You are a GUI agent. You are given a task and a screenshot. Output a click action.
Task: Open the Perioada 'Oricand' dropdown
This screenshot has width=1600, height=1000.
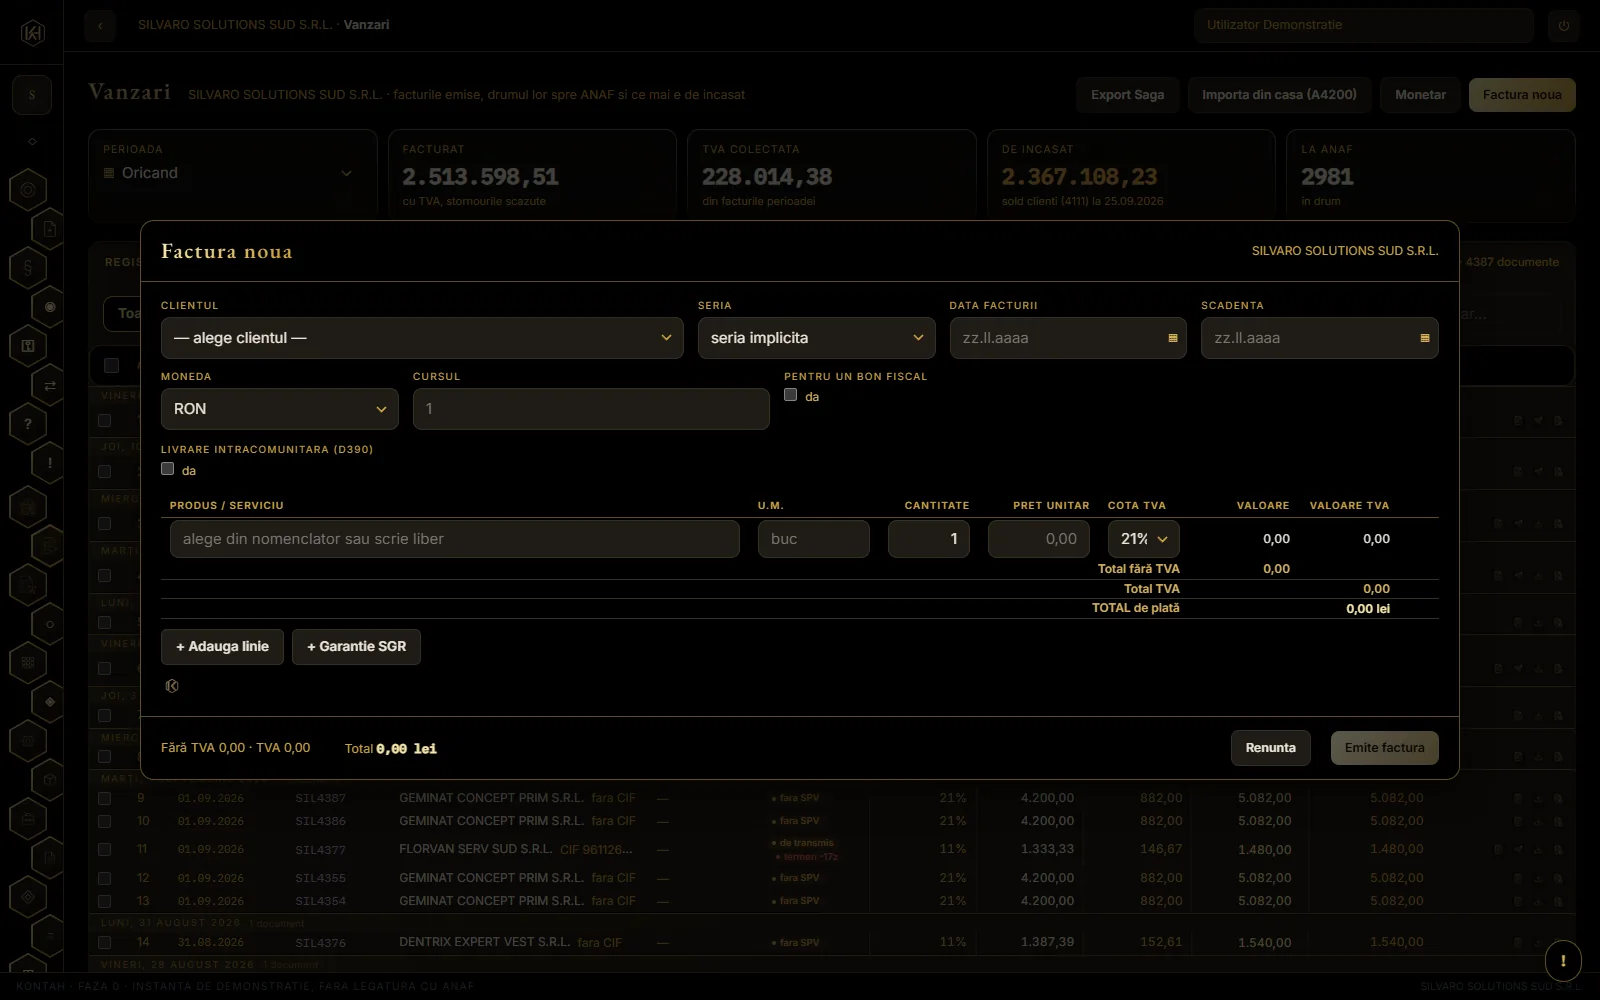tap(230, 173)
